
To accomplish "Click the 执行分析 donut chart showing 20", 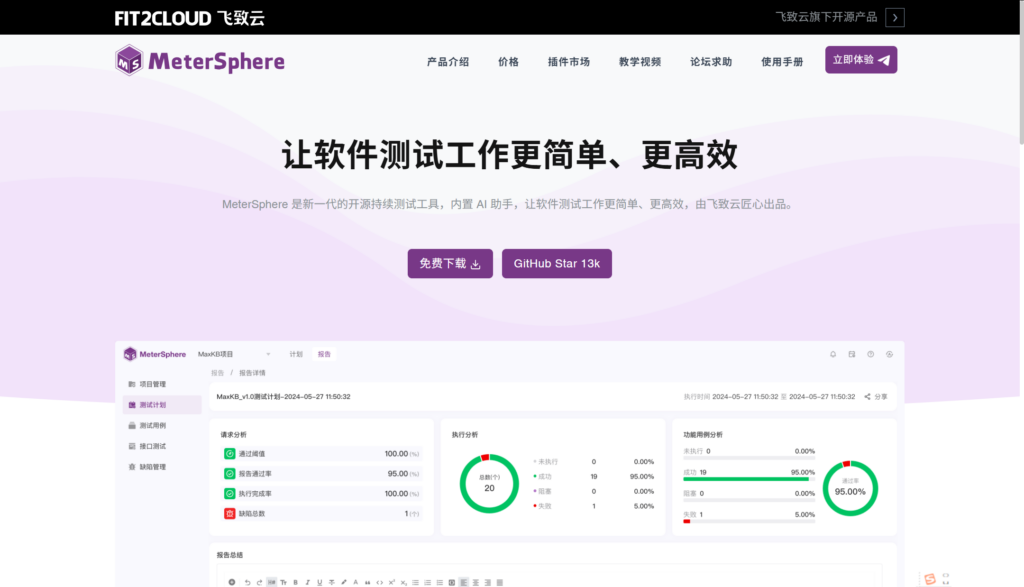I will click(x=489, y=483).
